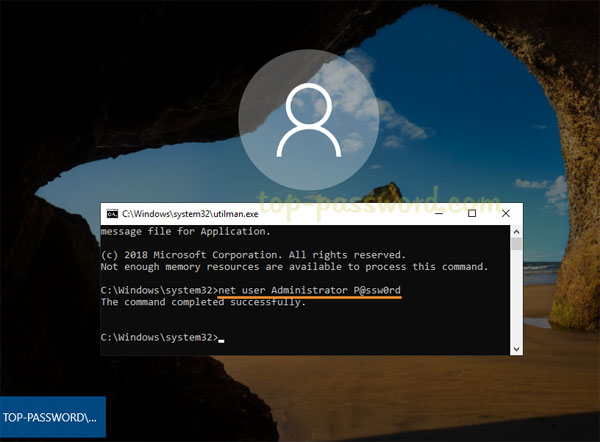Click the Microsoft Corporation copyright line
600x442 pixels.
253,255
